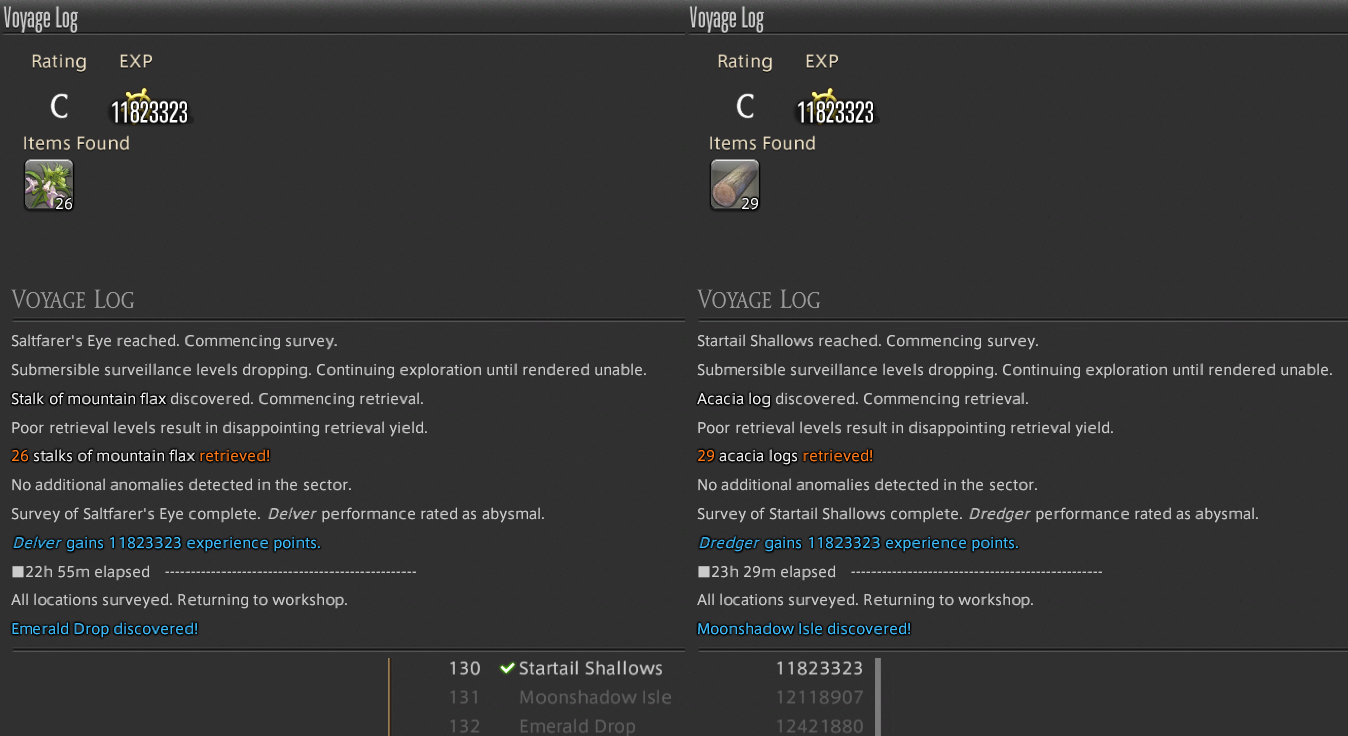
Task: Click 'Startail Shallows reached. Commencing survey.' line
Action: (867, 341)
